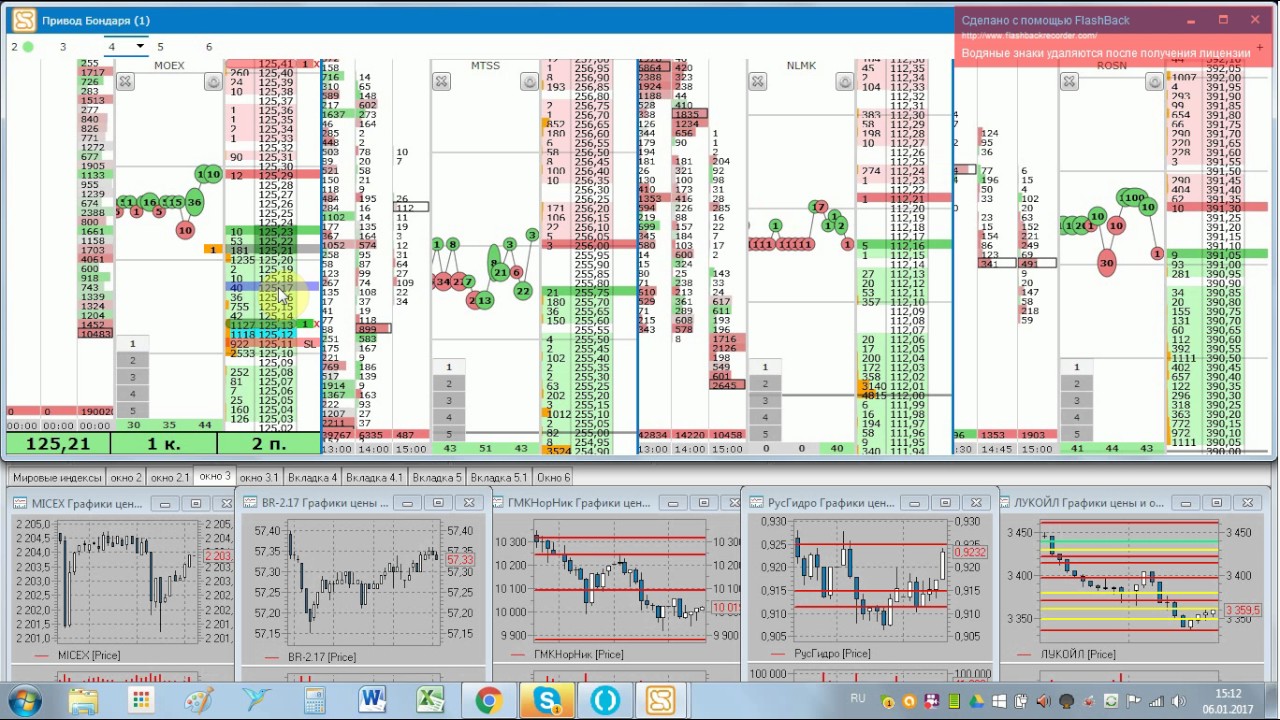Maximize the MICEX chart window
This screenshot has height=720, width=1280.
pyautogui.click(x=196, y=504)
